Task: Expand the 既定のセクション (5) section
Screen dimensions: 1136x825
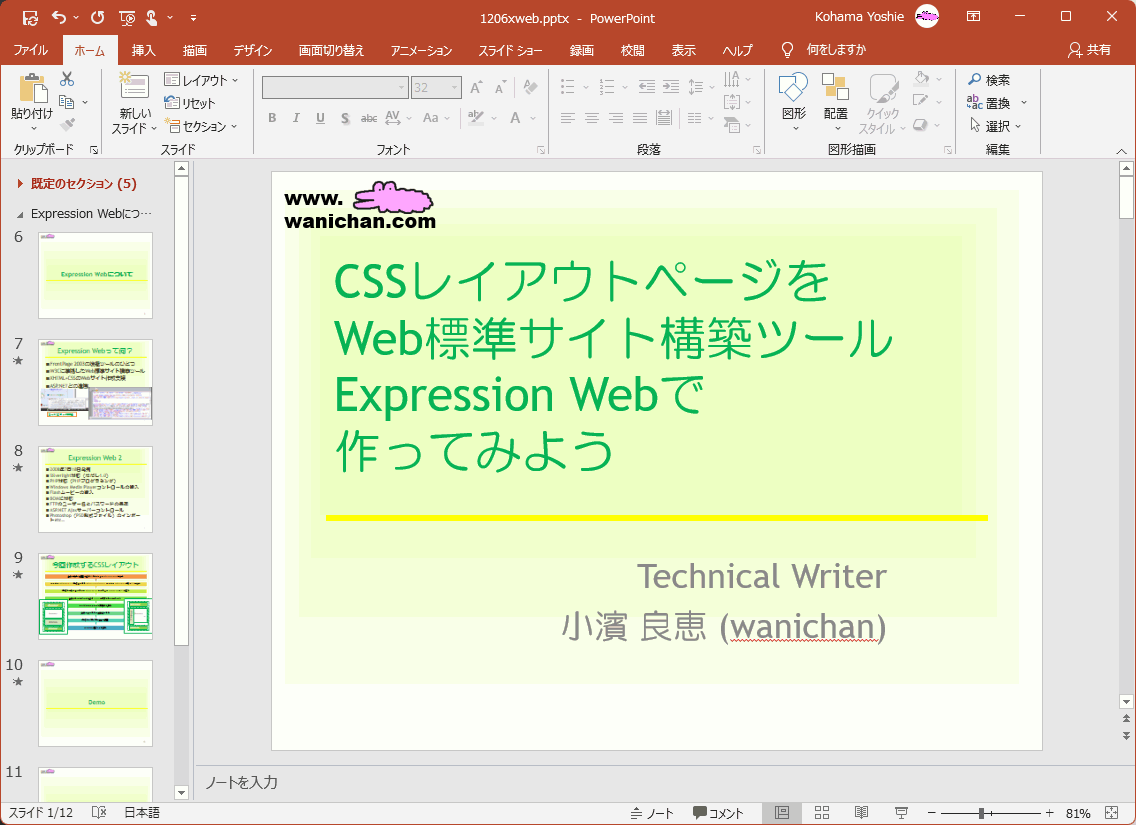Action: coord(20,184)
